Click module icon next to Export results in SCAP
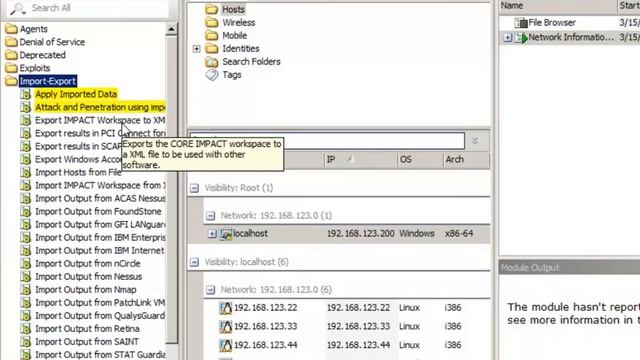This screenshot has width=640, height=360. click(x=25, y=146)
